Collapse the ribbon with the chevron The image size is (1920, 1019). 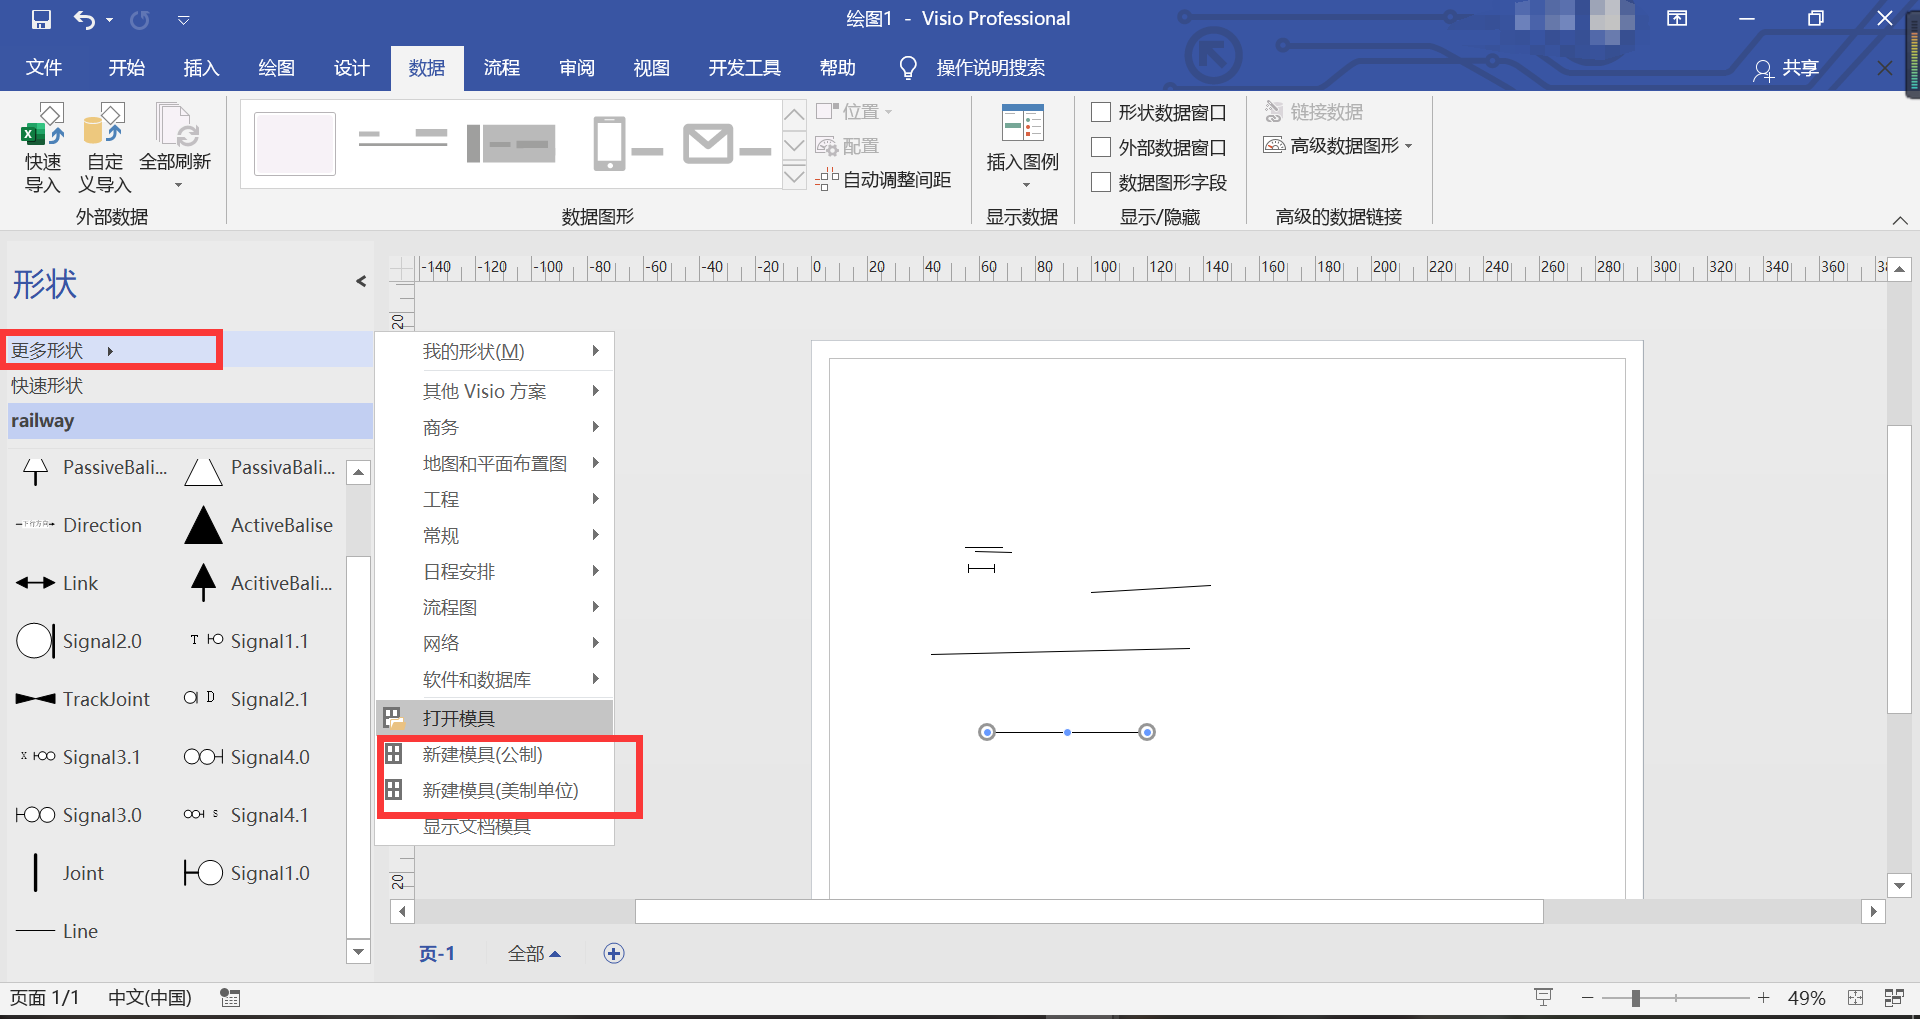(x=1900, y=220)
